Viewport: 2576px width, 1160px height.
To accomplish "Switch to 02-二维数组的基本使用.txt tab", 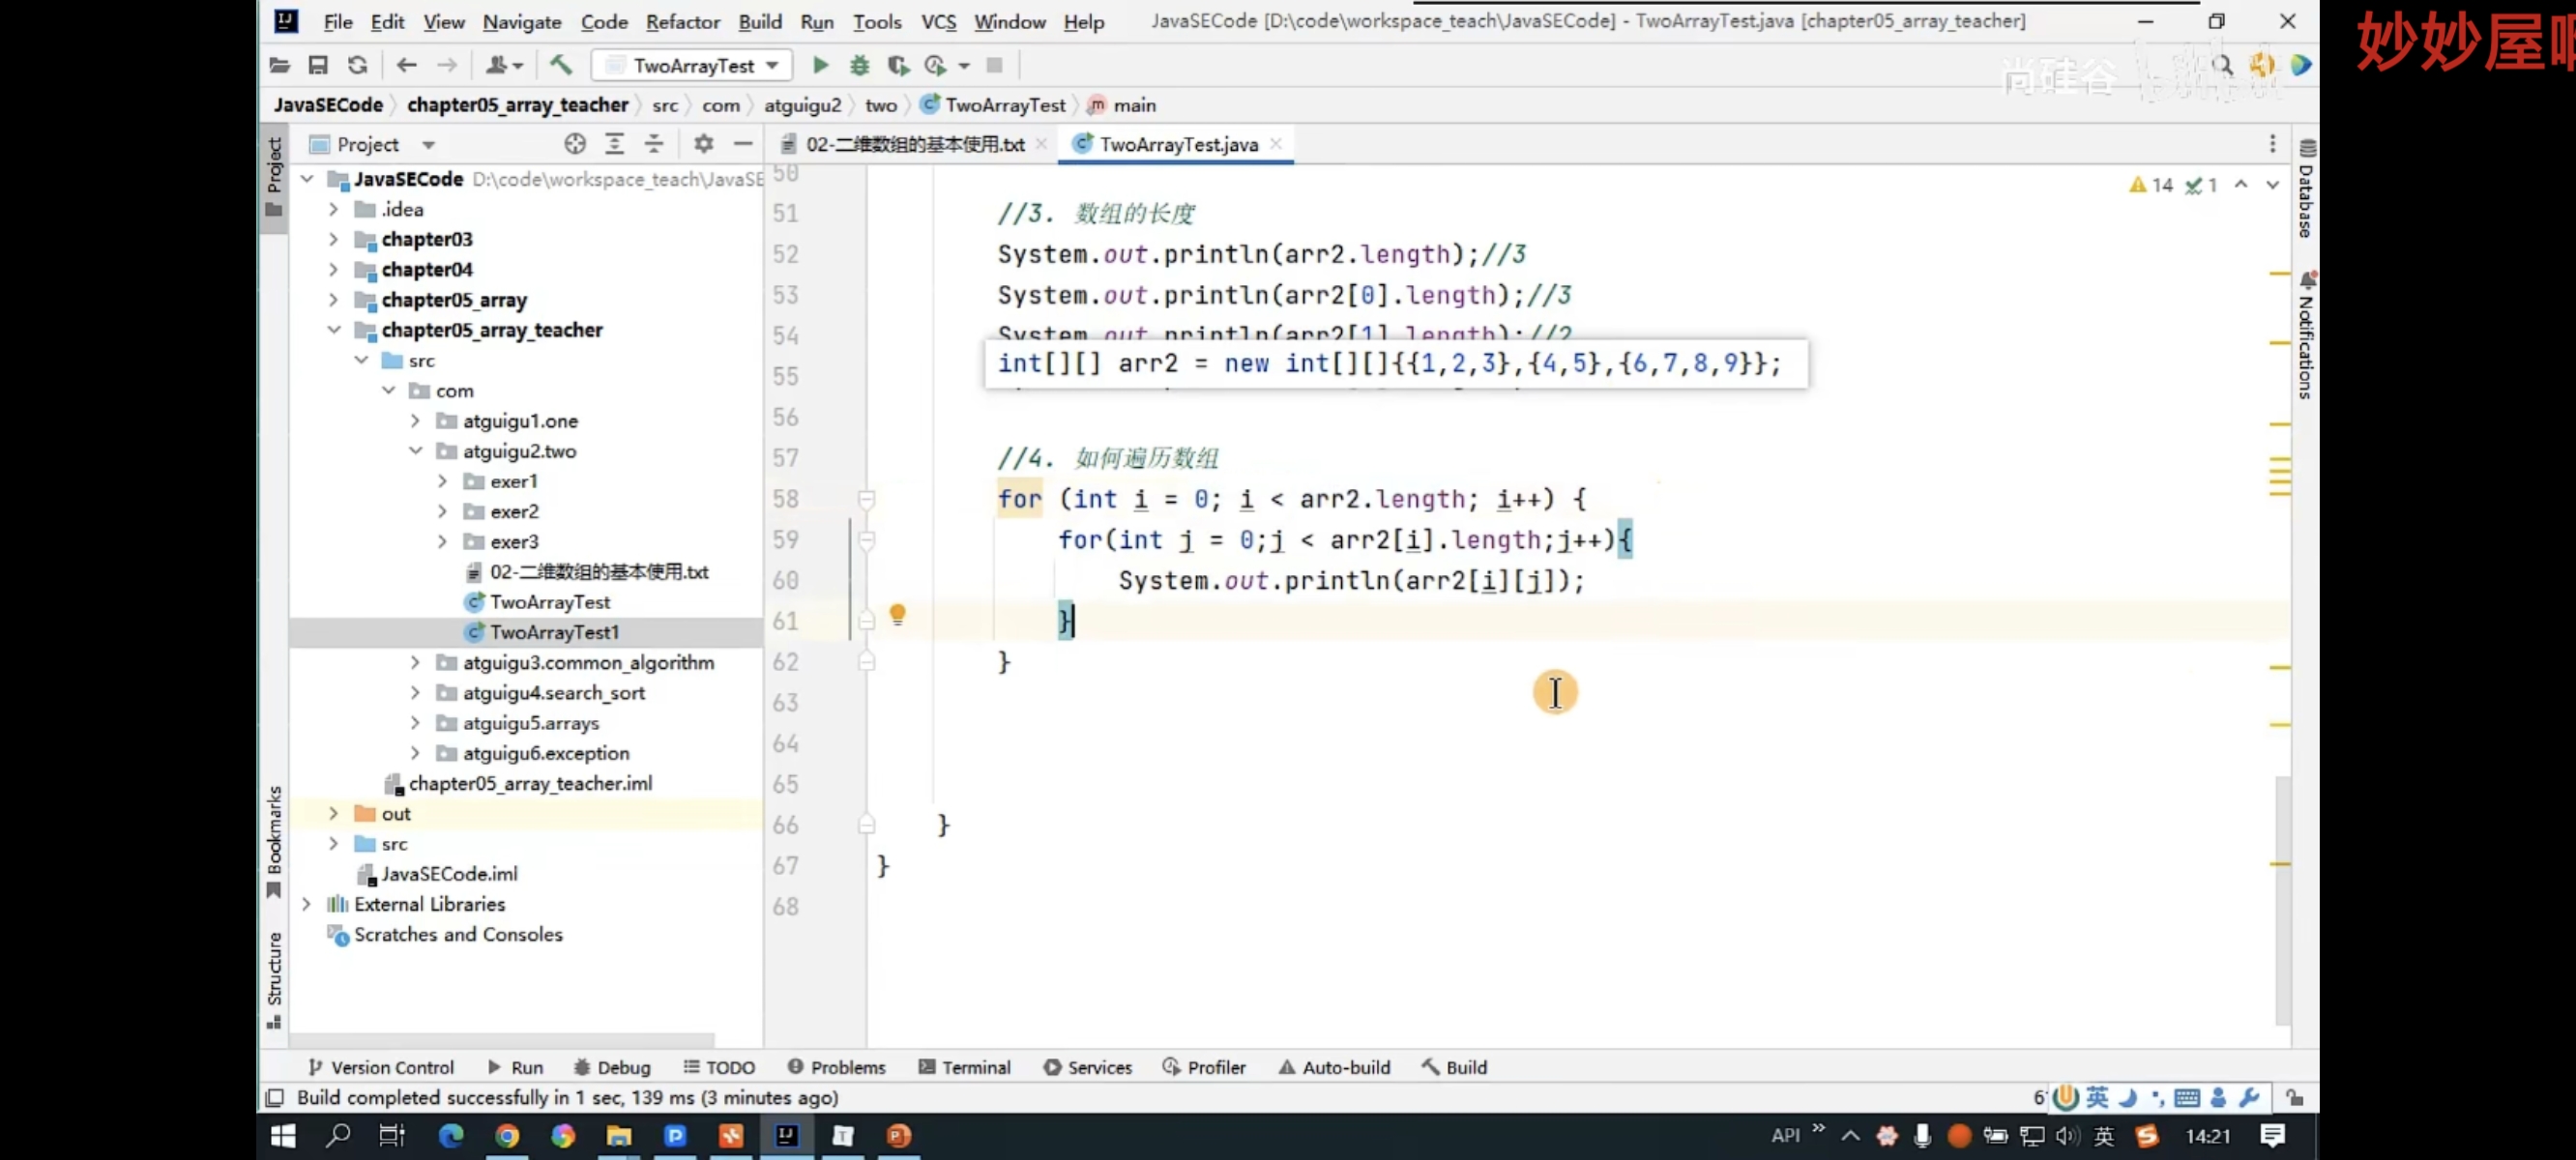I will pos(914,145).
